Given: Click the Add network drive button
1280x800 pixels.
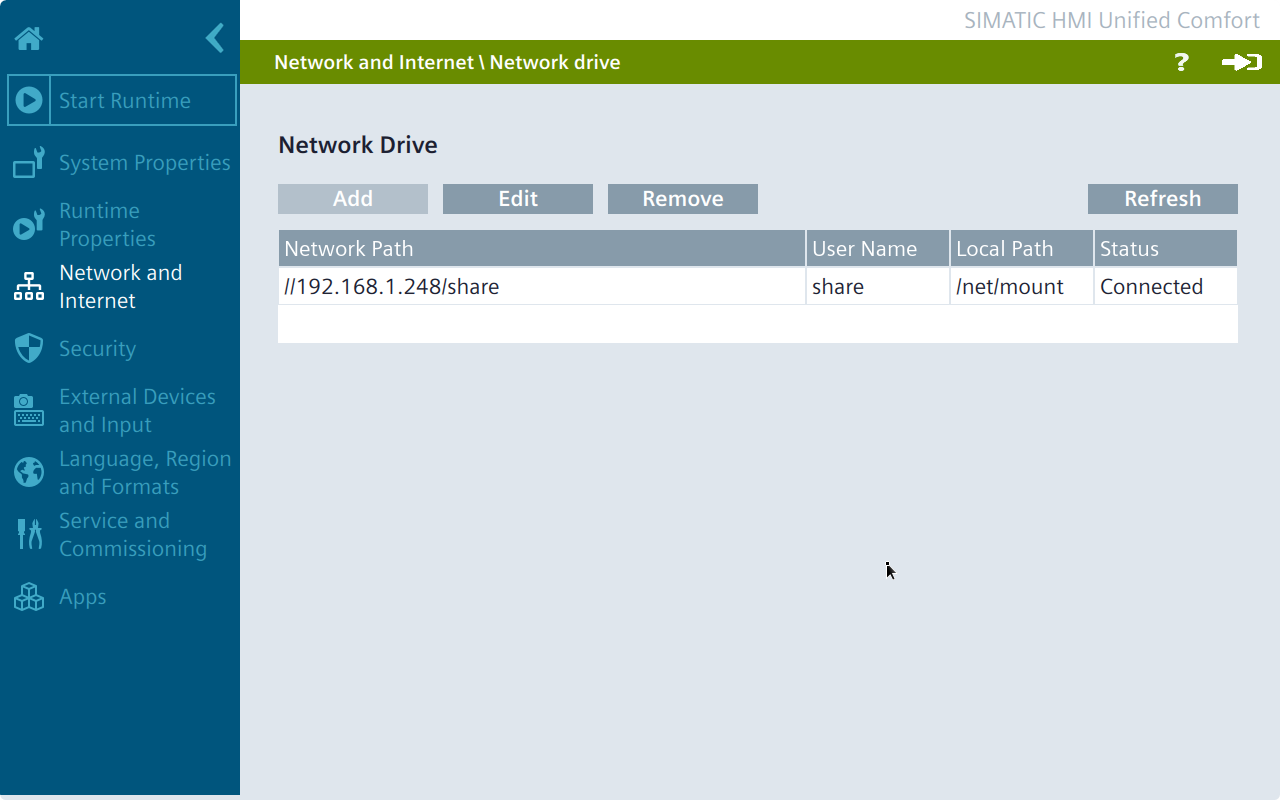Looking at the screenshot, I should pos(353,199).
